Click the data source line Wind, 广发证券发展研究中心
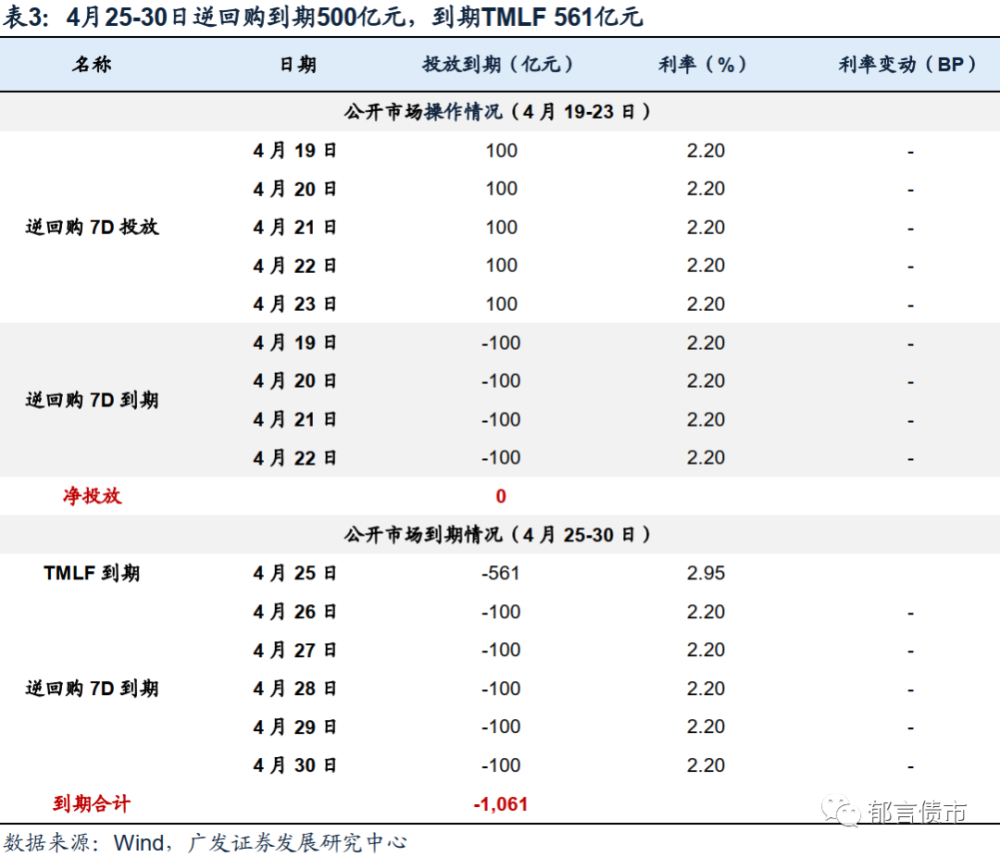Screen dimensions: 1000x857 [204, 842]
